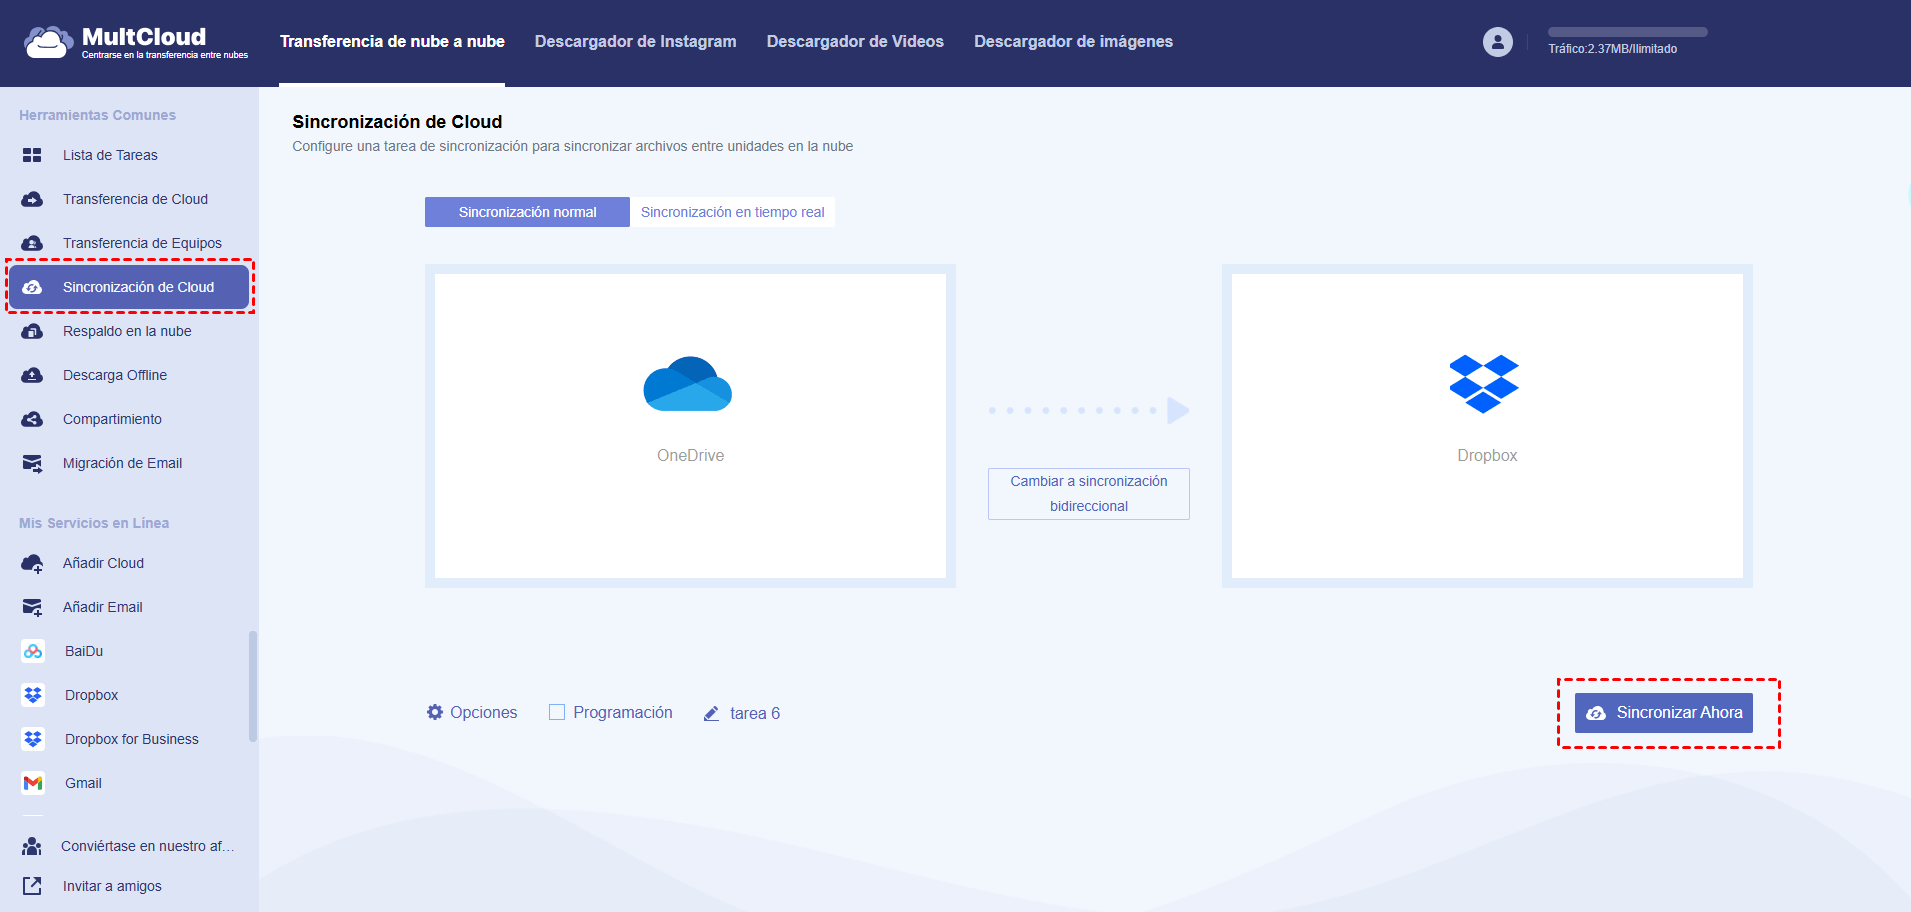Select the Sincronización normal mode

pyautogui.click(x=527, y=212)
